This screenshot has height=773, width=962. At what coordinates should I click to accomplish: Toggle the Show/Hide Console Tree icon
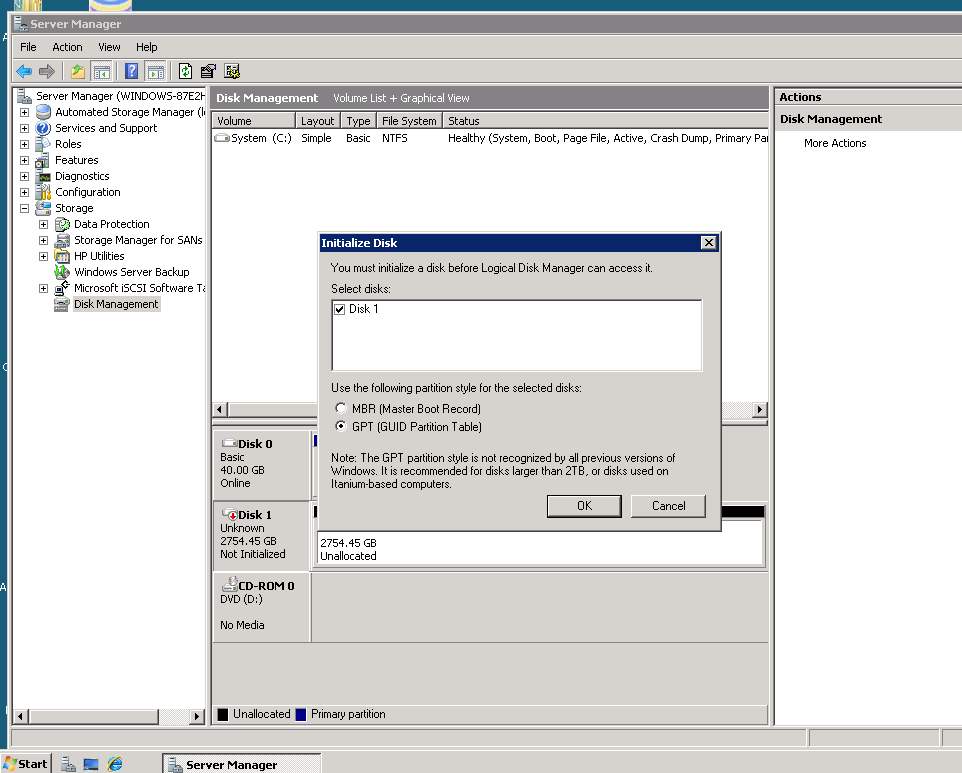click(101, 72)
